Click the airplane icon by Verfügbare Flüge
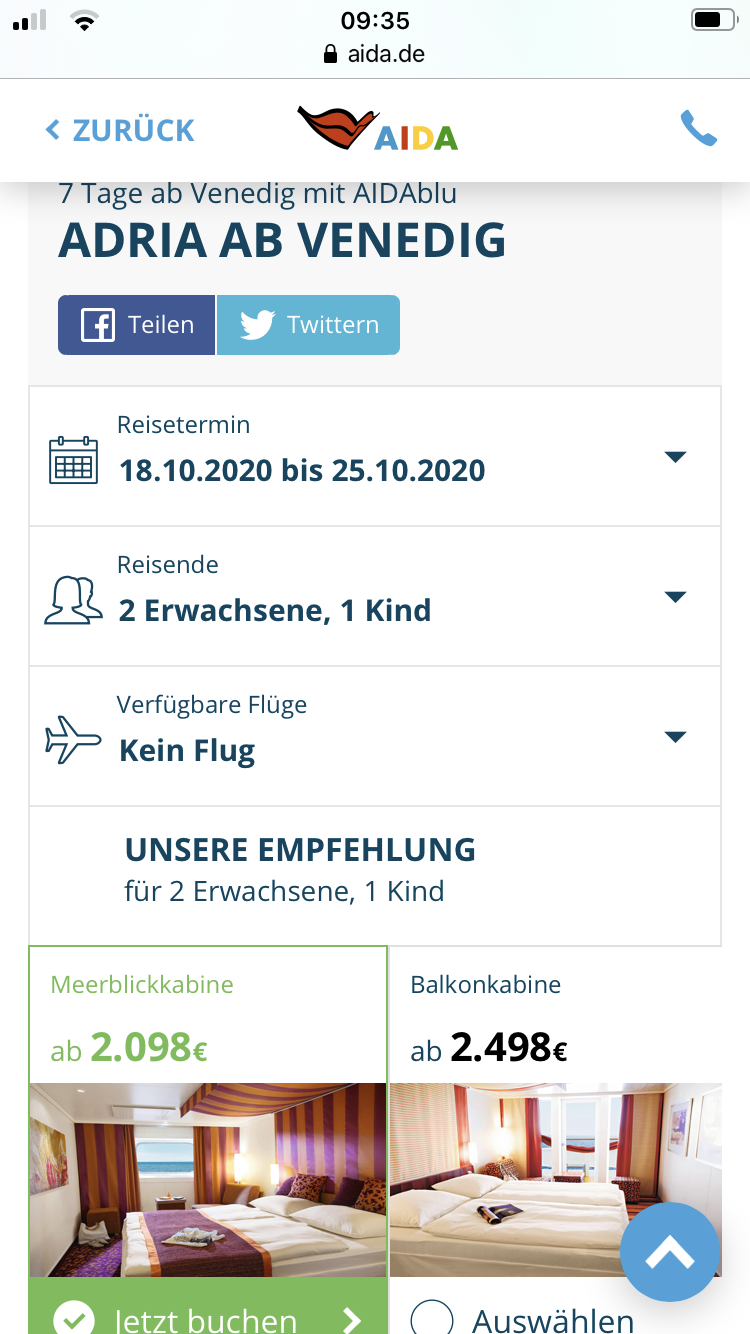 [x=73, y=741]
